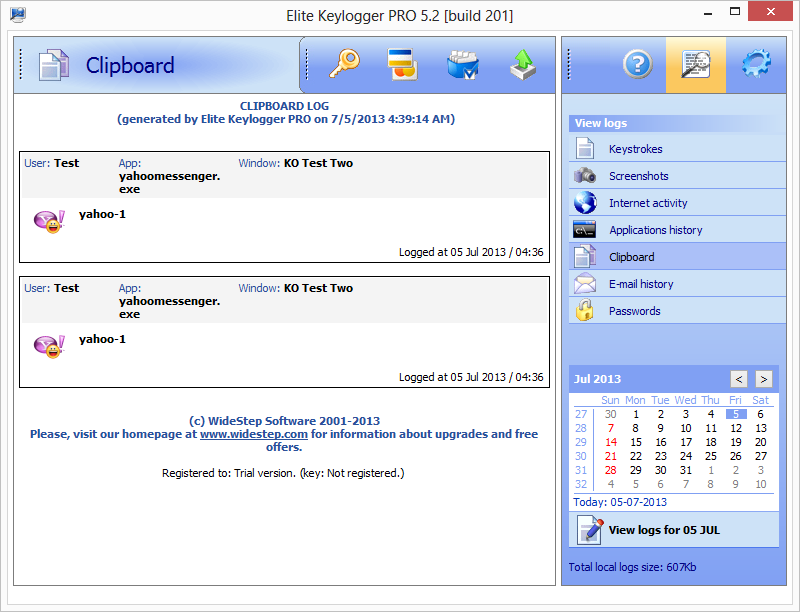Image resolution: width=800 pixels, height=612 pixels.
Task: Click the Total local logs size text
Action: coord(632,567)
